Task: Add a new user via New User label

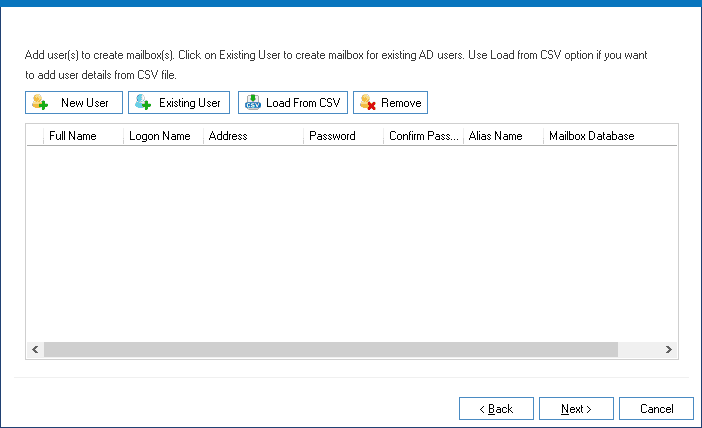Action: pyautogui.click(x=85, y=103)
